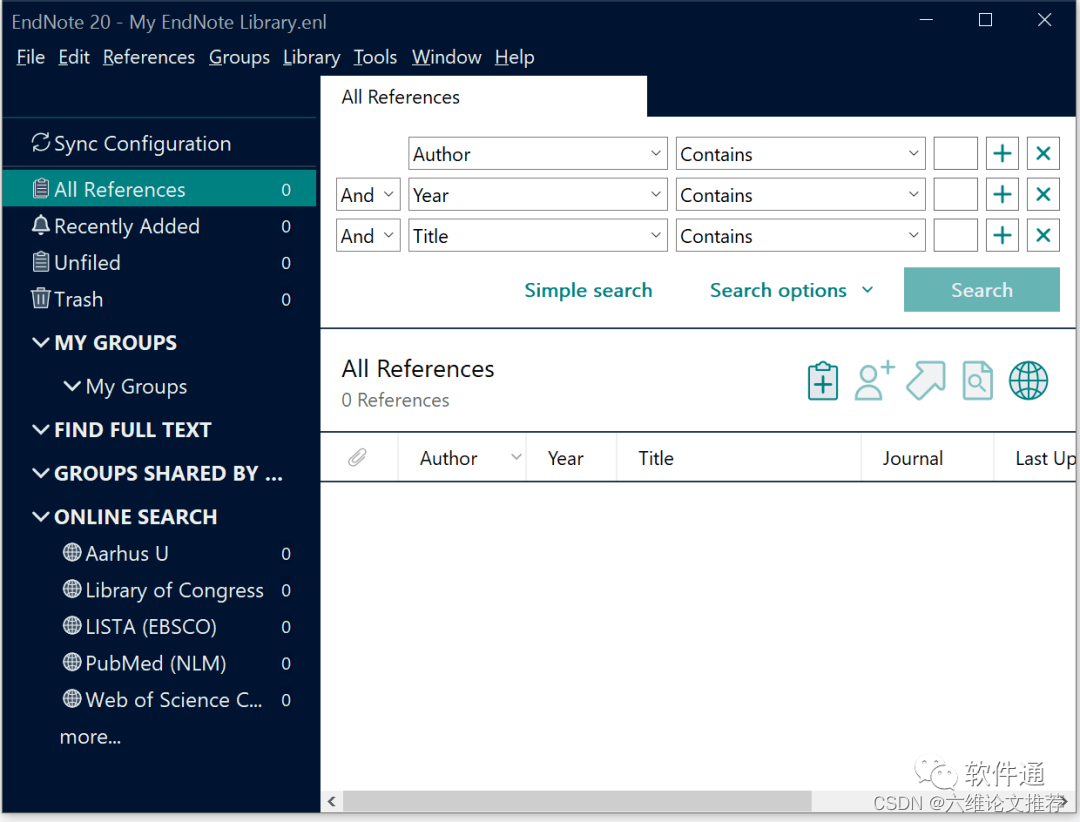Collapse the FIND FULL TEXT section
This screenshot has height=822, width=1080.
coord(41,429)
